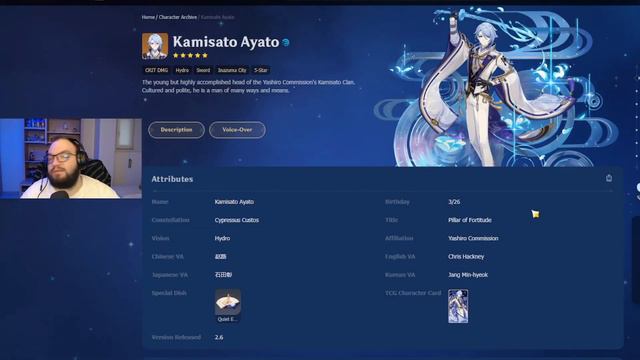Screen dimensions: 640x360
Task: Click the Jang Min-hyeok Korean VA value
Action: pos(468,275)
